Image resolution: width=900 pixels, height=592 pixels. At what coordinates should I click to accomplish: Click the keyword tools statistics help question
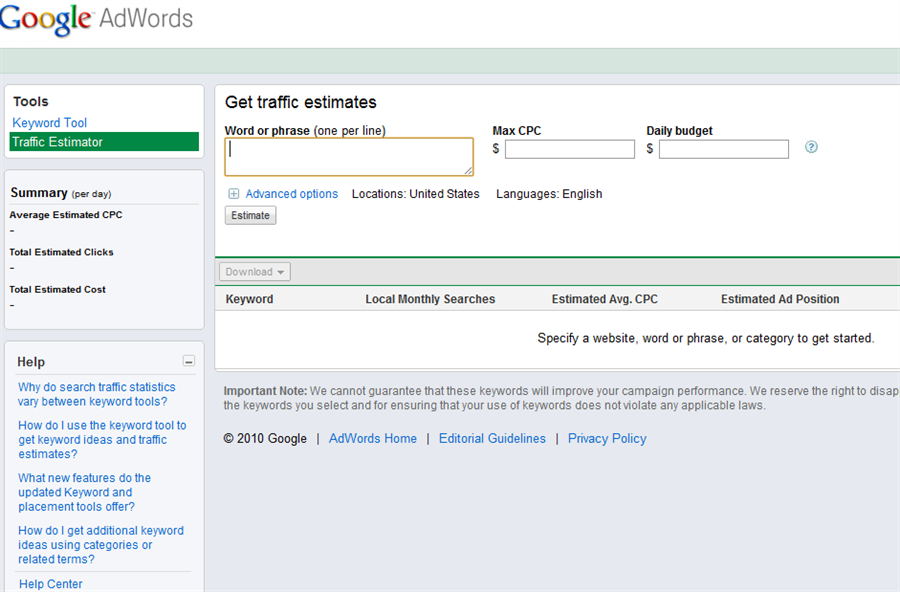tap(96, 394)
